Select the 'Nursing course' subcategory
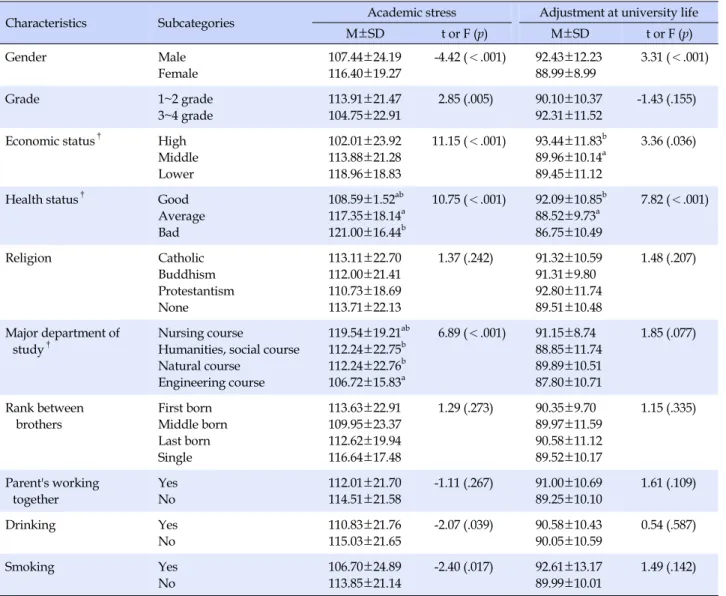Image resolution: width=726 pixels, height=596 pixels. tap(200, 333)
